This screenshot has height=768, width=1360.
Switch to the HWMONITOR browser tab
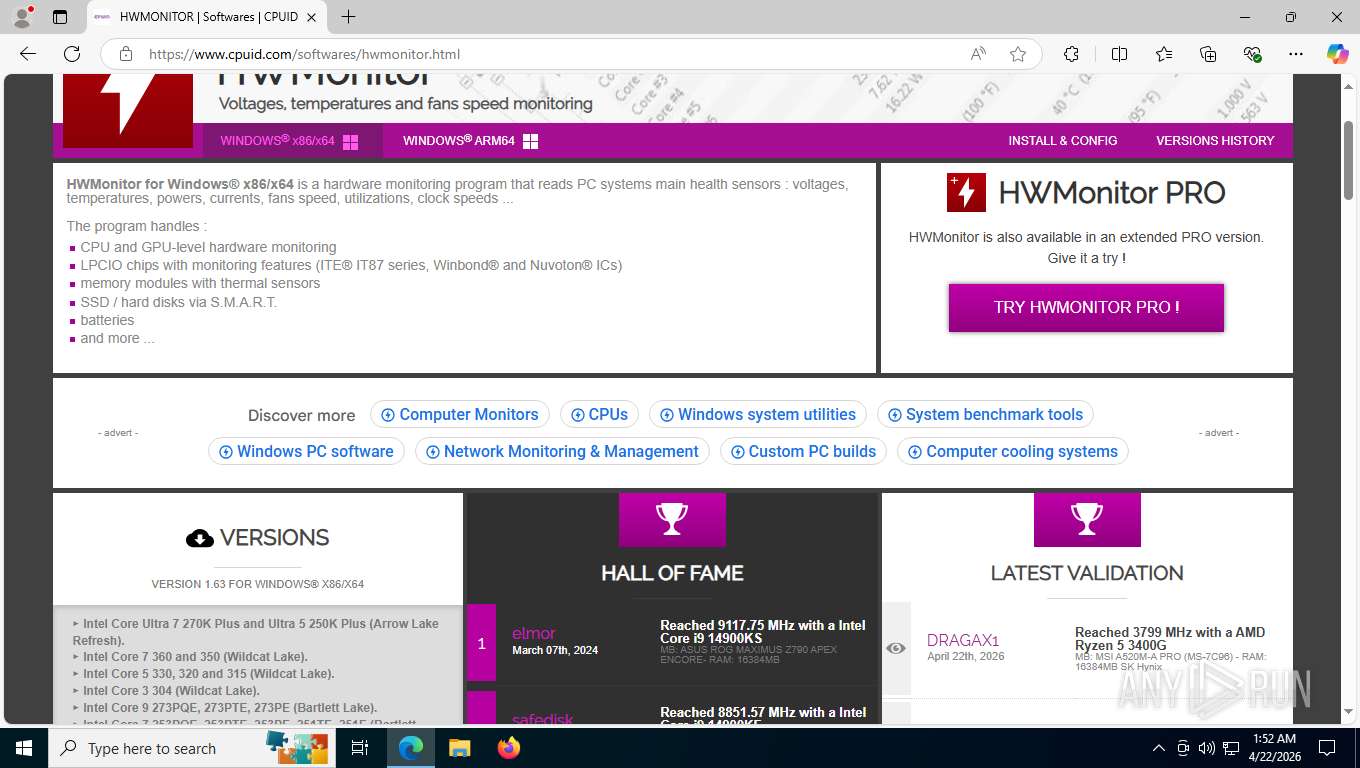click(x=207, y=17)
